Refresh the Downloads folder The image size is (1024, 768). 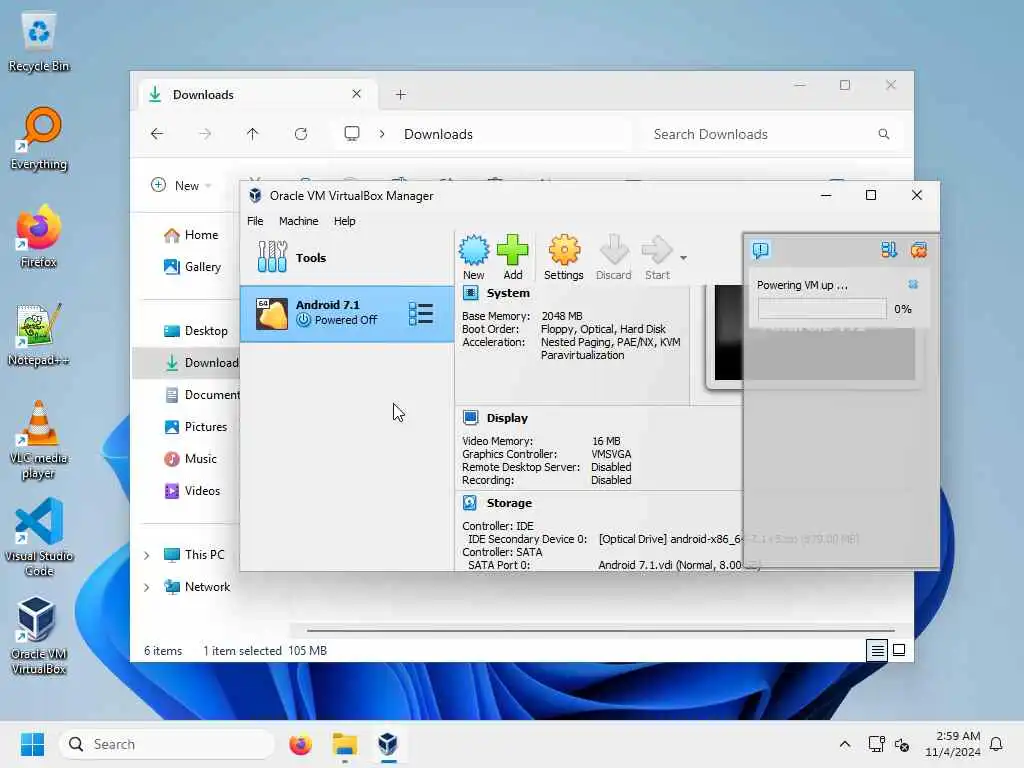coord(300,134)
